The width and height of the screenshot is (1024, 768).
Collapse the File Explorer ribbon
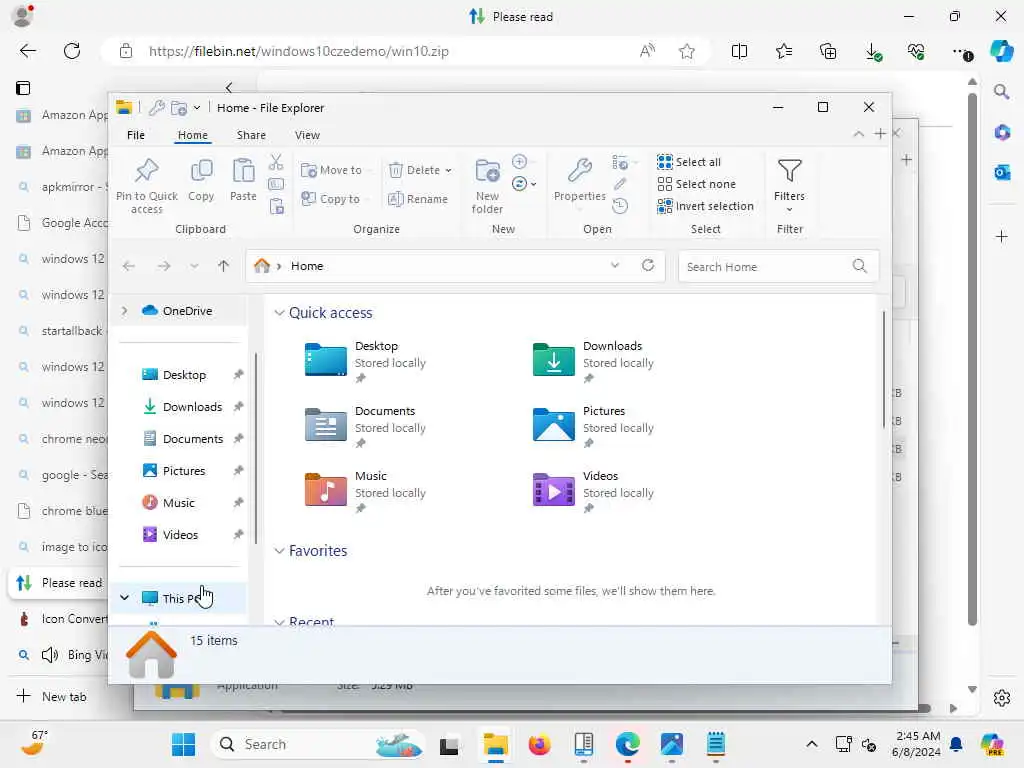859,134
